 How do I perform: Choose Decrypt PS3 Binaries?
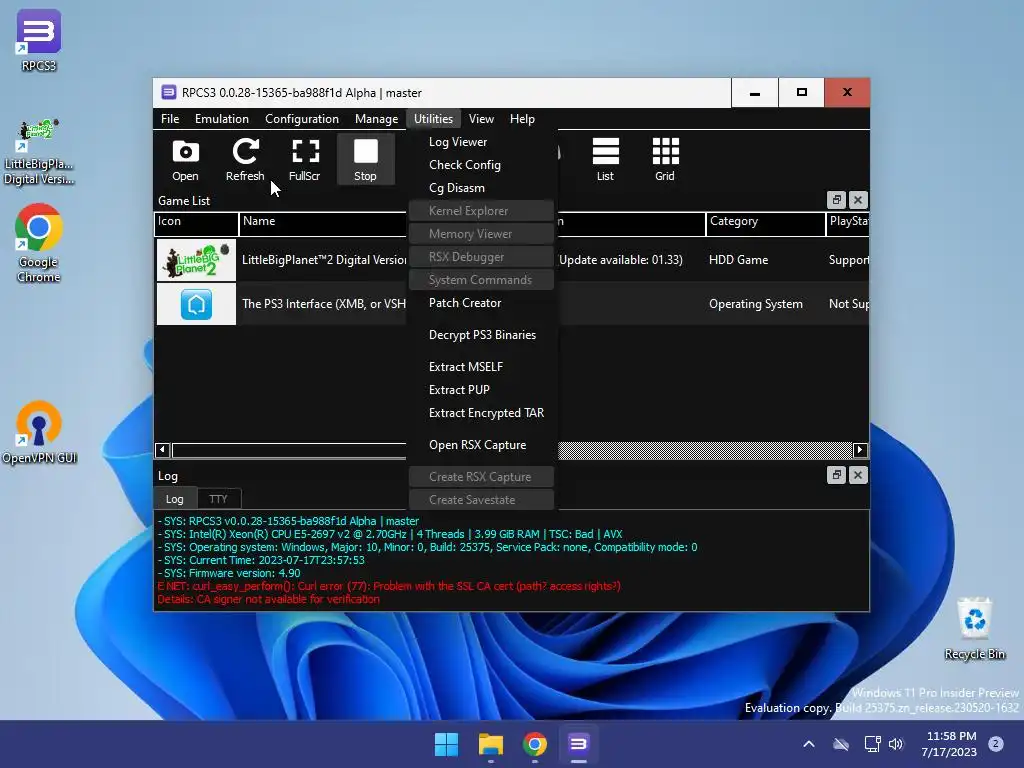(x=482, y=334)
